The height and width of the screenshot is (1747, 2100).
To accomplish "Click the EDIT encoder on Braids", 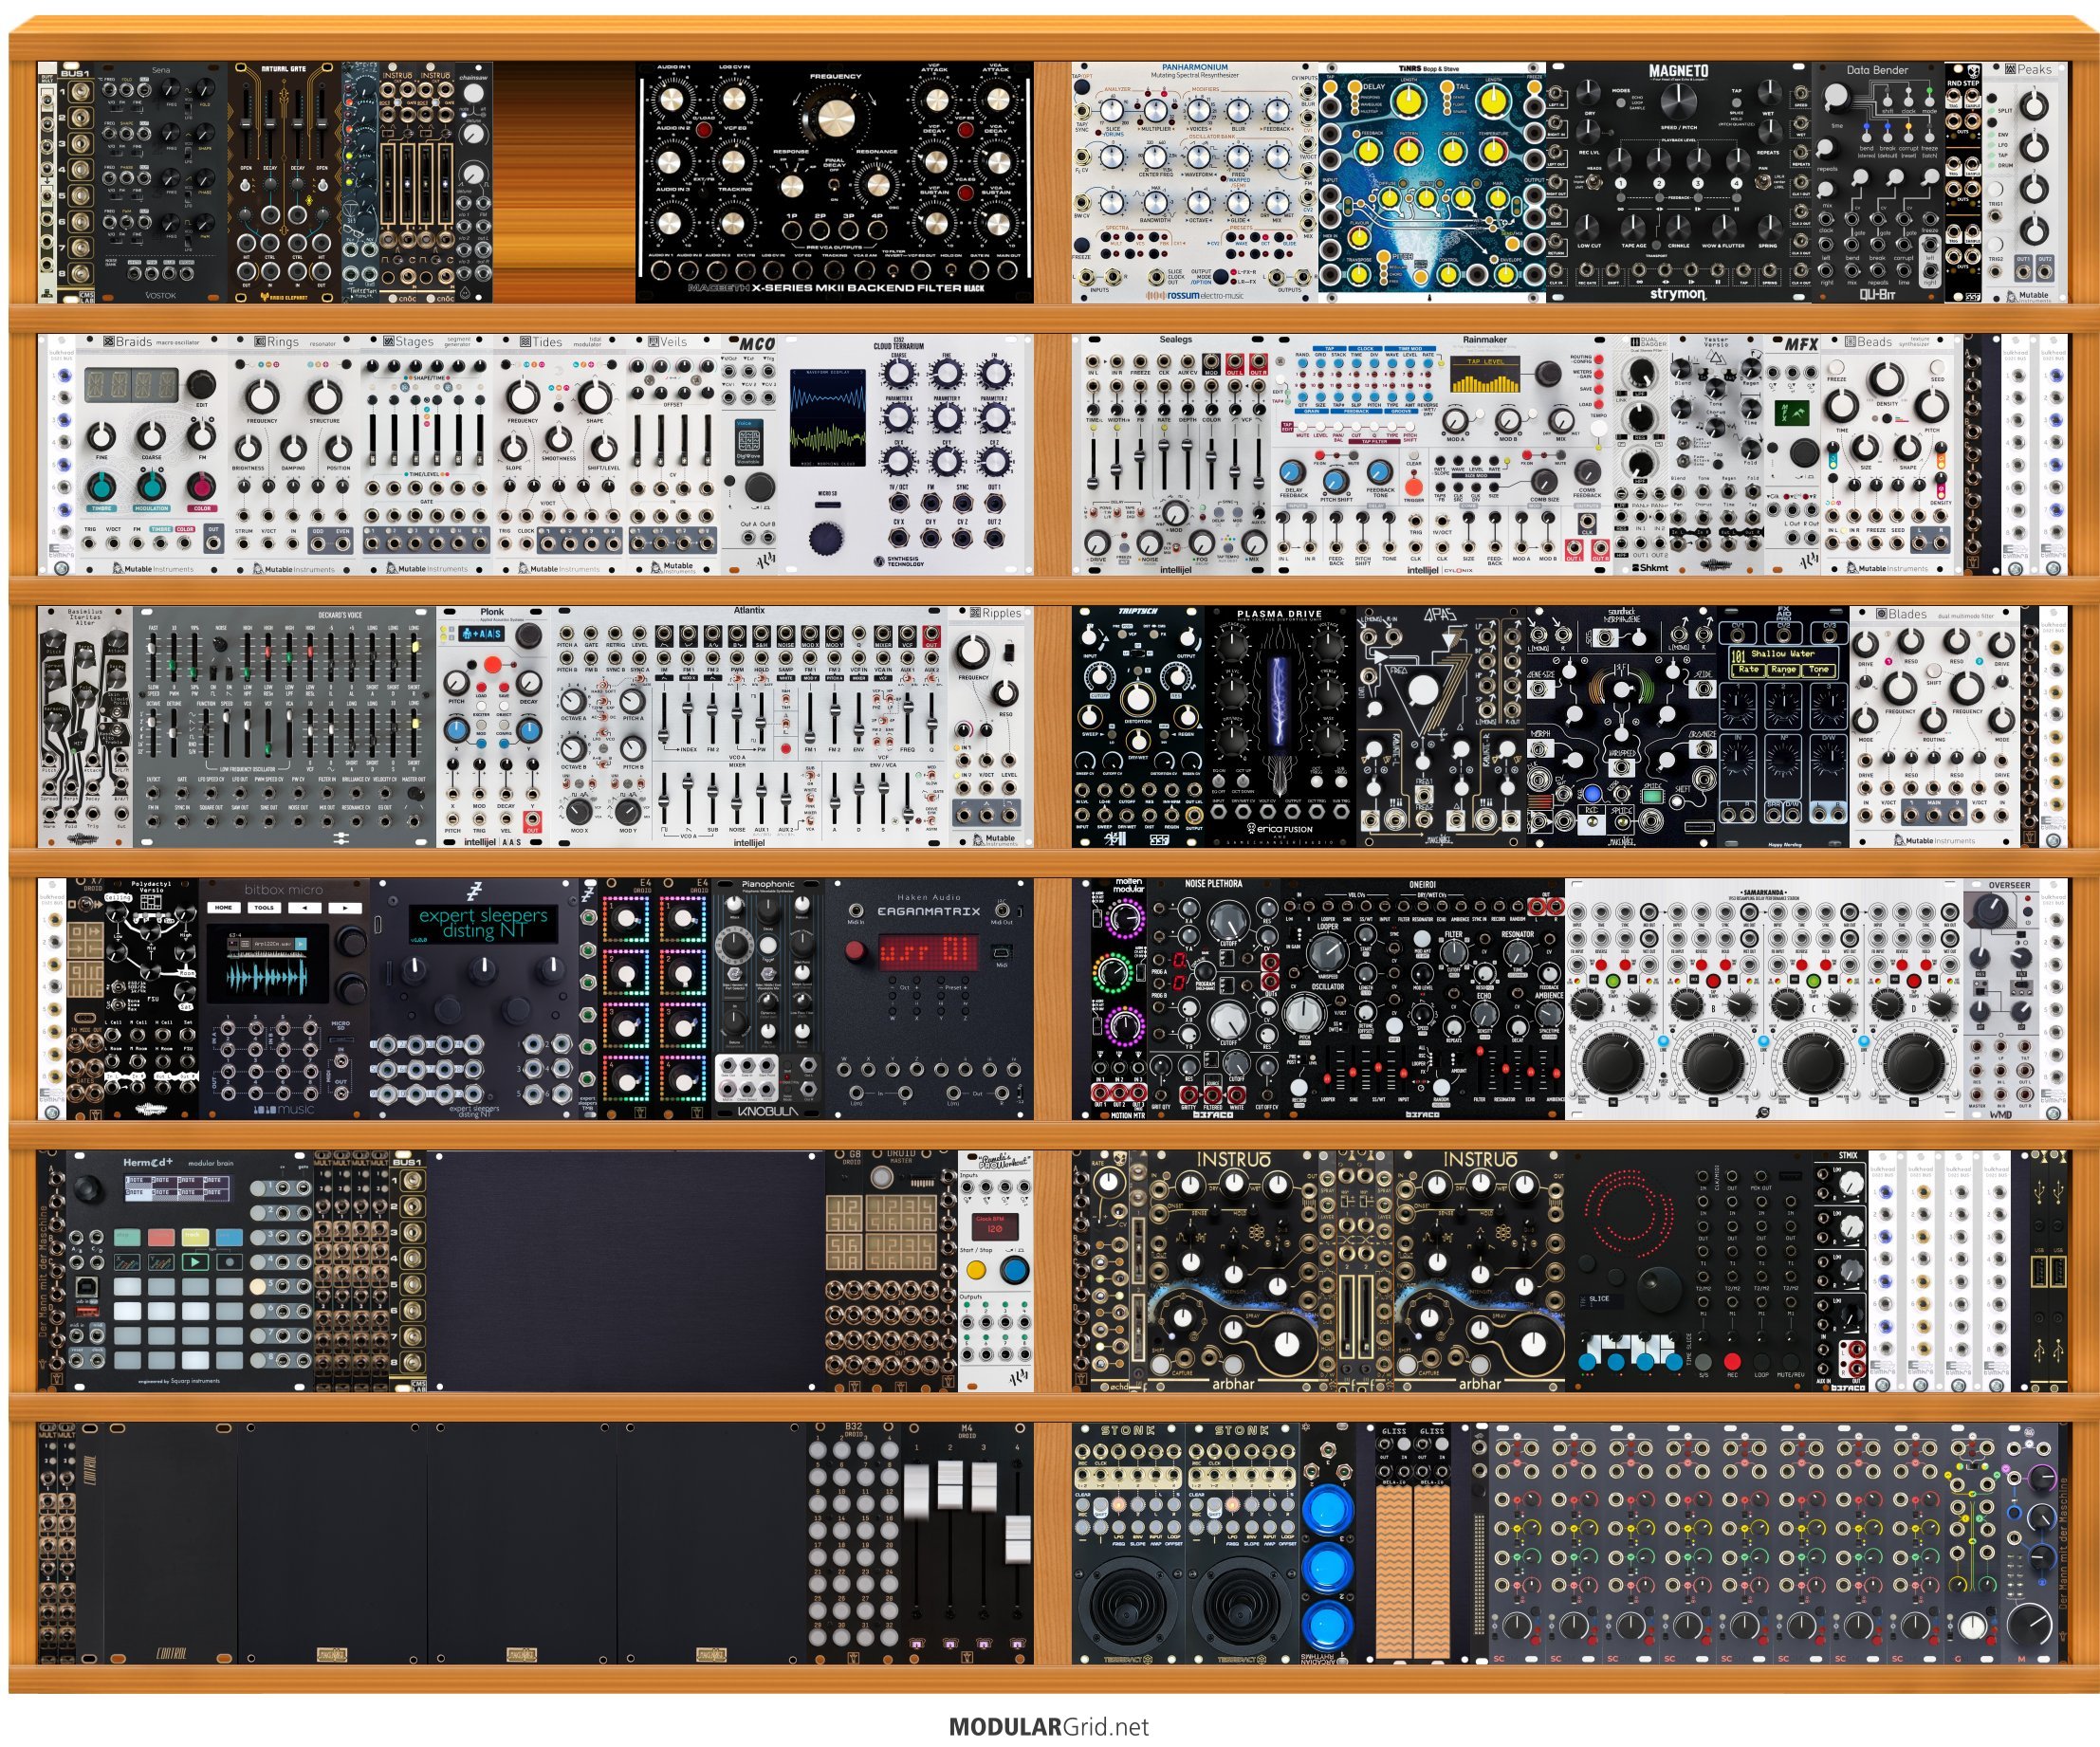I will click(201, 384).
